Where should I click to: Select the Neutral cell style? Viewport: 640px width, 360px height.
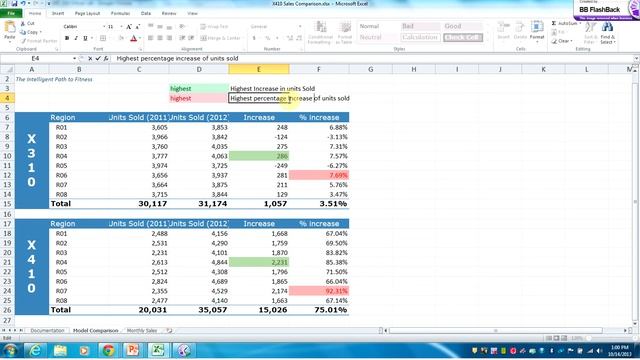[x=378, y=37]
